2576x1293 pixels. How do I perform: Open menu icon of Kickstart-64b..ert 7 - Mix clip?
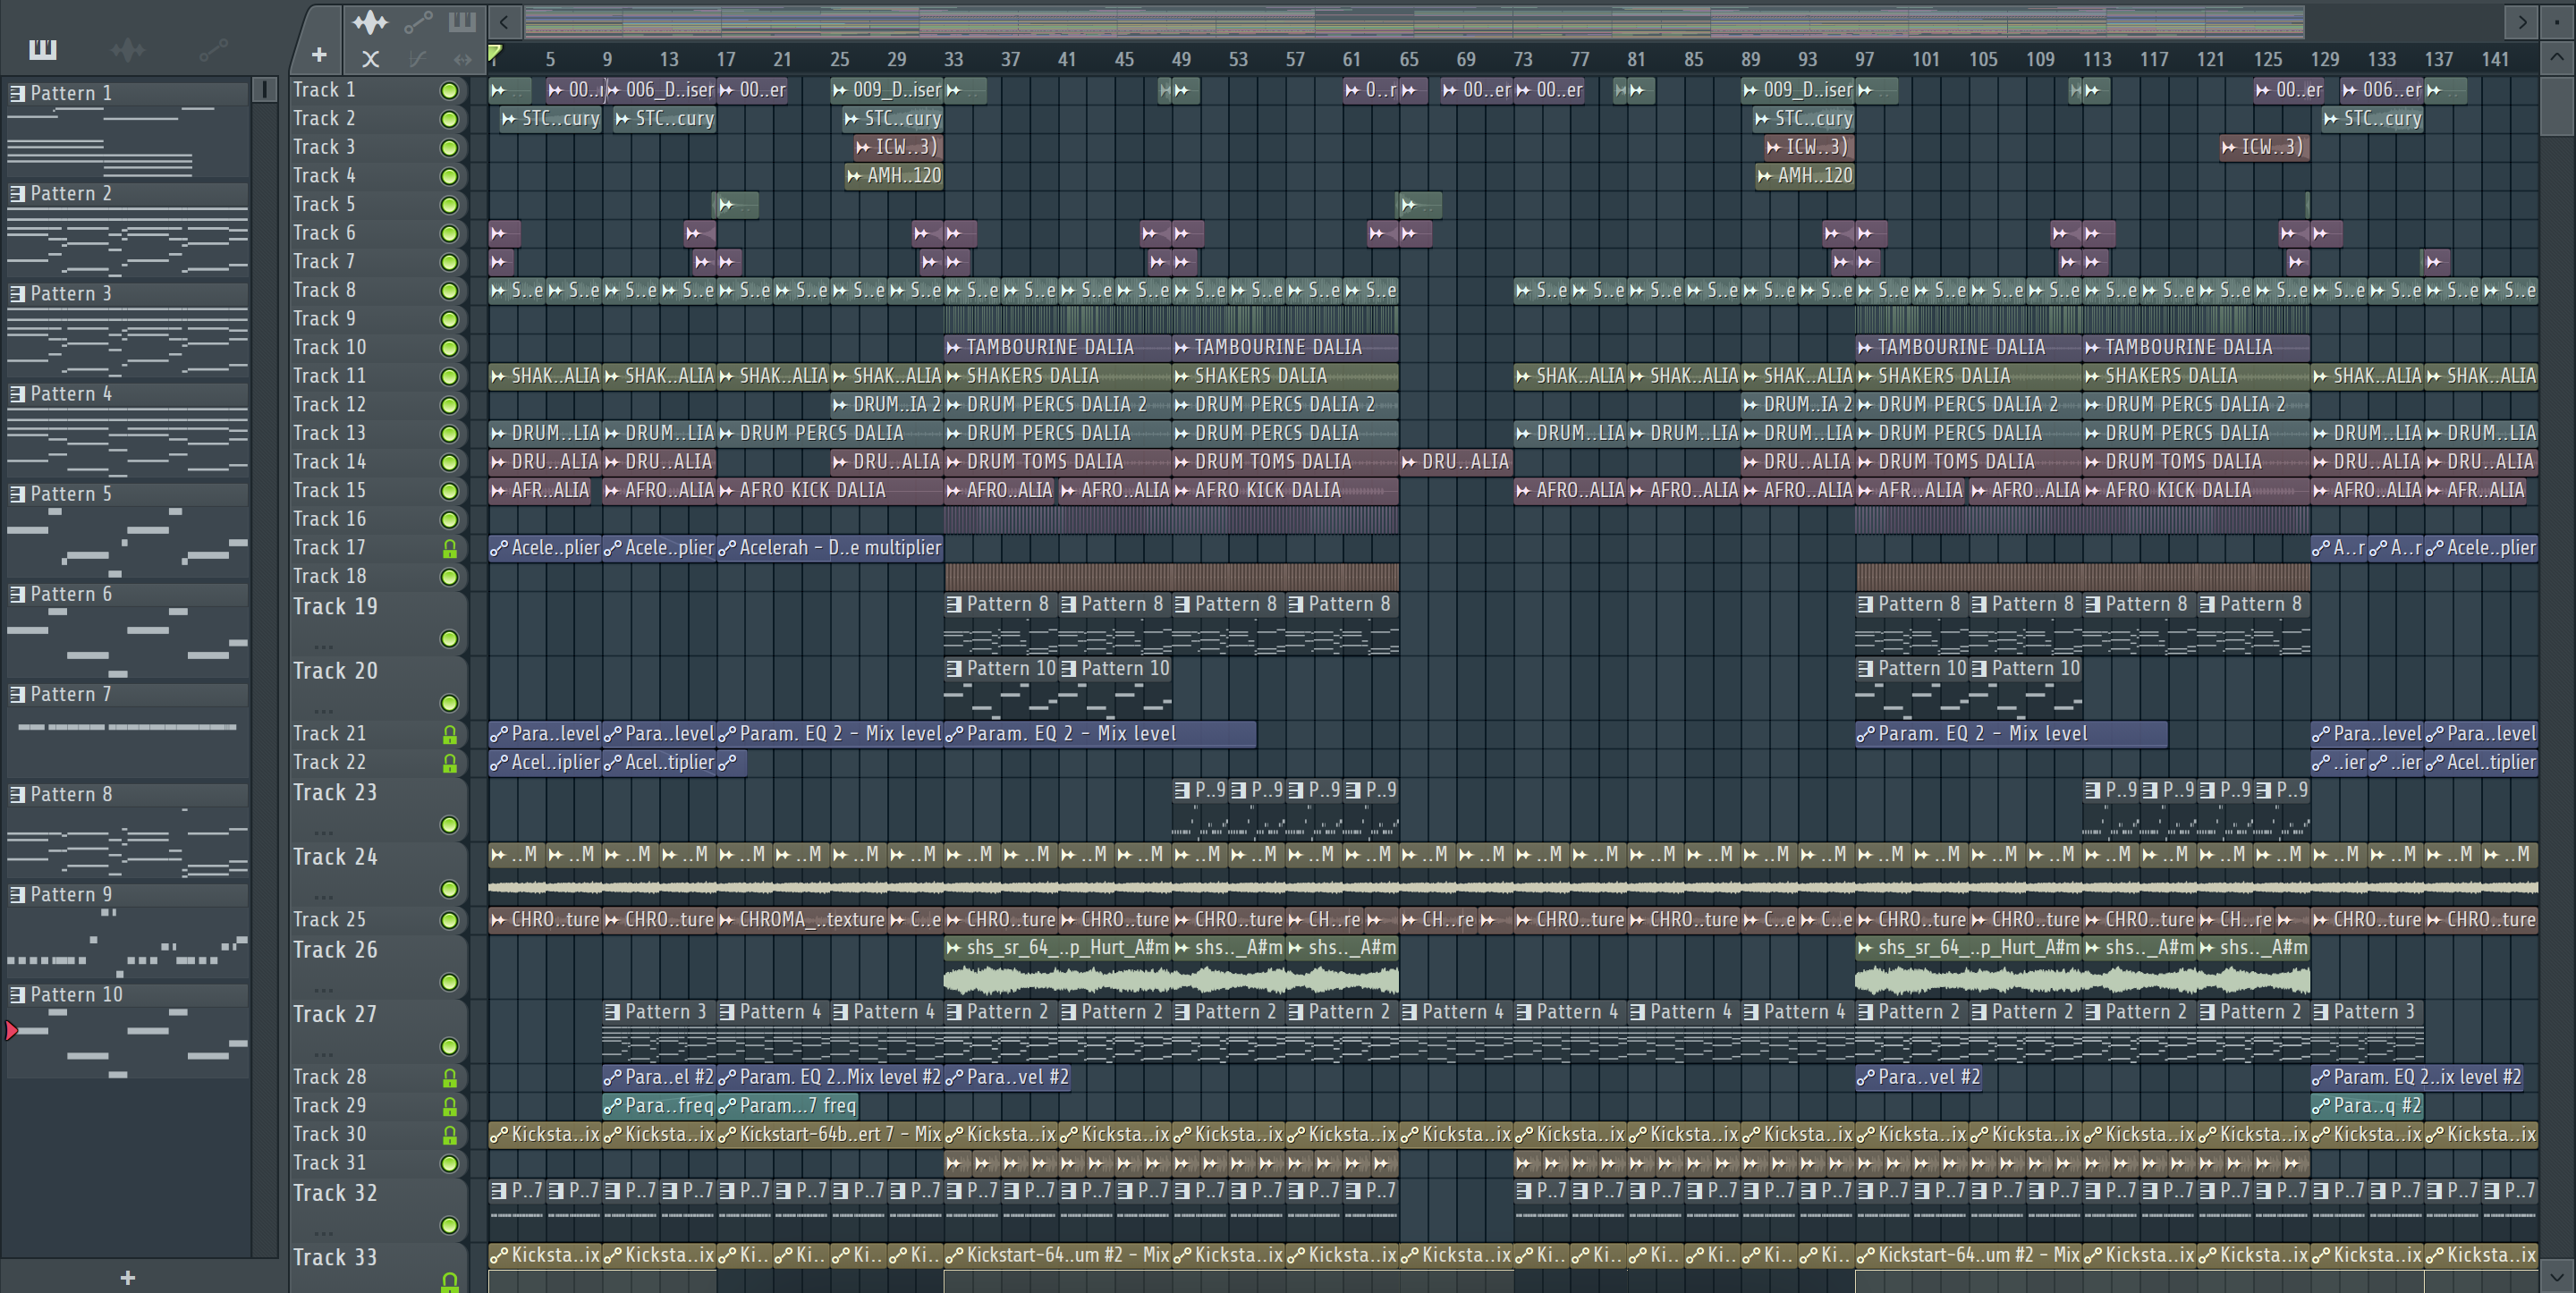tap(727, 1135)
